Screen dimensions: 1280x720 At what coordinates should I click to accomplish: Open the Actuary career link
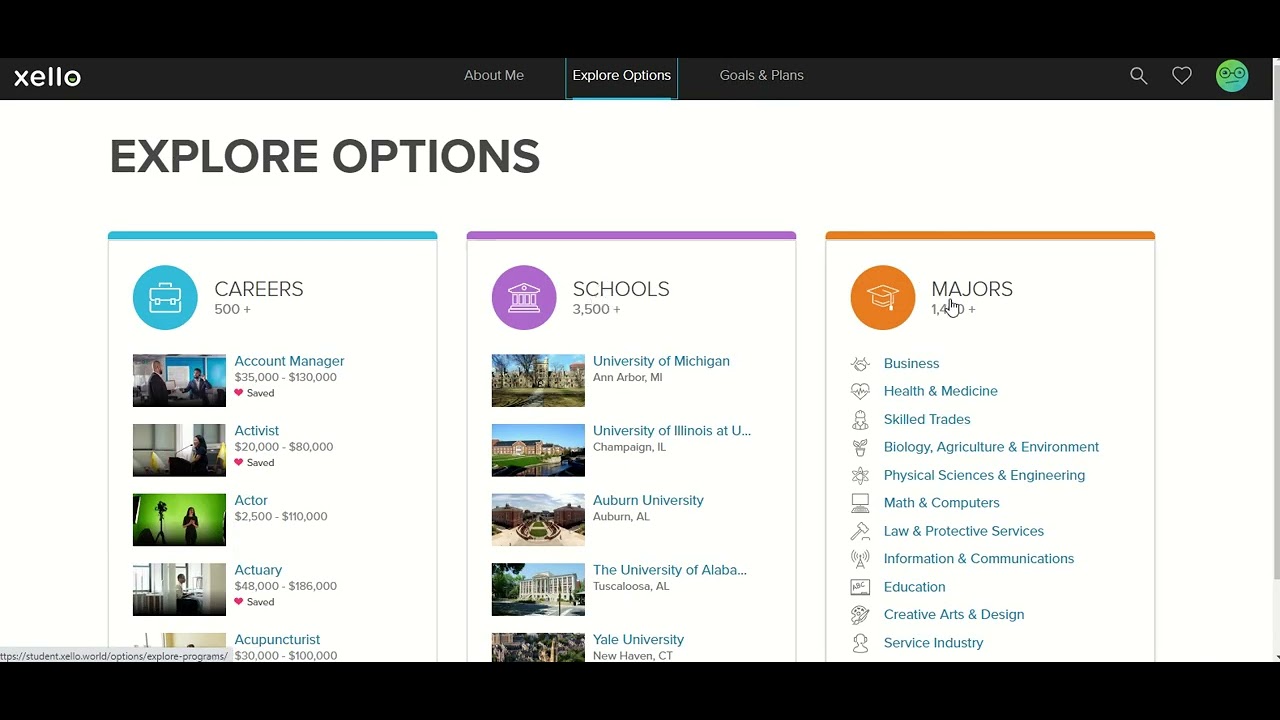coord(258,570)
